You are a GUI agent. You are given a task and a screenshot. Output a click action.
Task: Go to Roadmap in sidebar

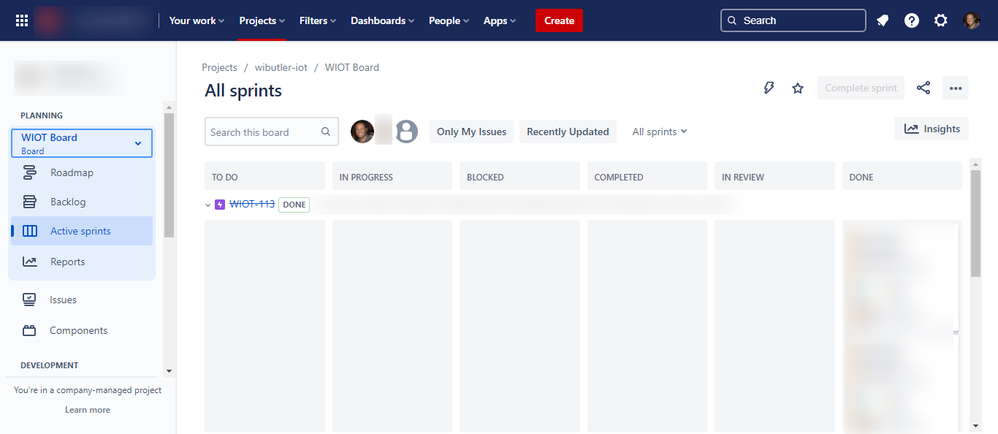(x=81, y=172)
